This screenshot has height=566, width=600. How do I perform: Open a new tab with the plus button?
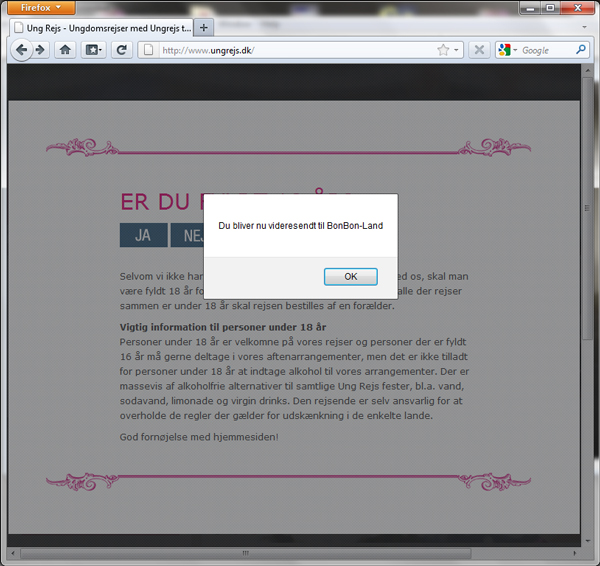coord(204,28)
